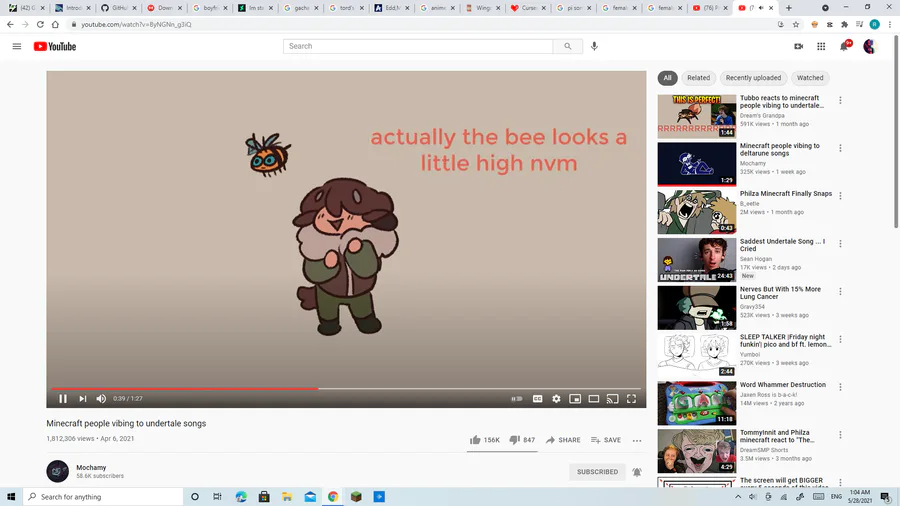Open the deltarune songs video options menu
This screenshot has height=506, width=900.
[840, 148]
